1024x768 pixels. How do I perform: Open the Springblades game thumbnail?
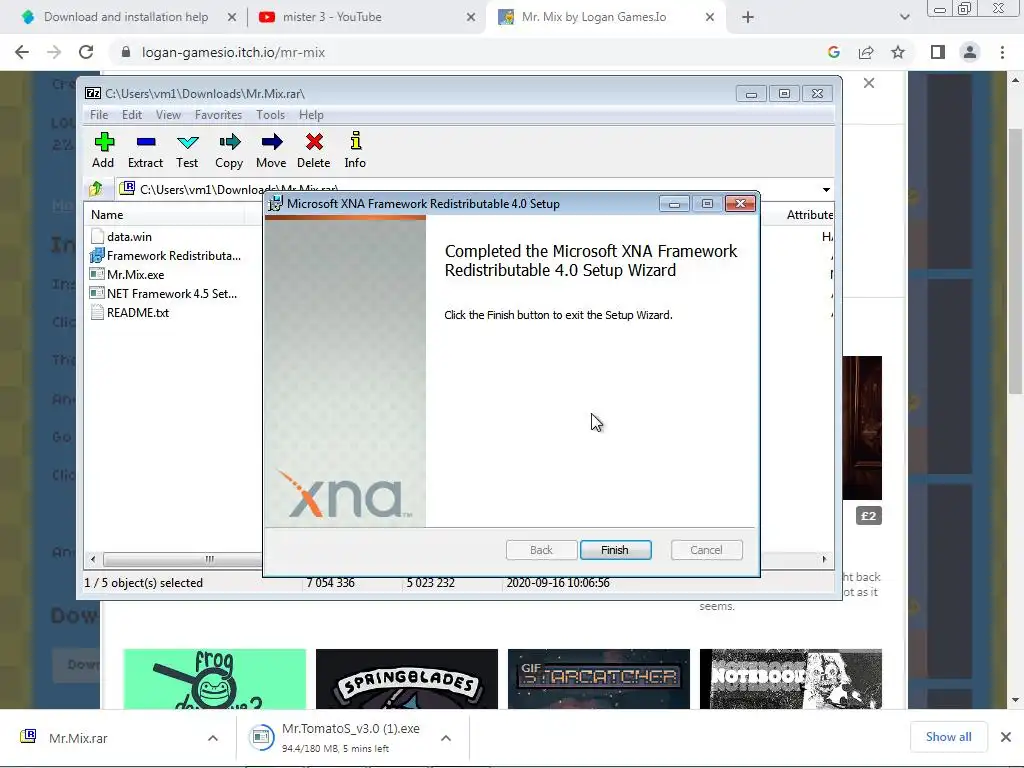point(407,679)
